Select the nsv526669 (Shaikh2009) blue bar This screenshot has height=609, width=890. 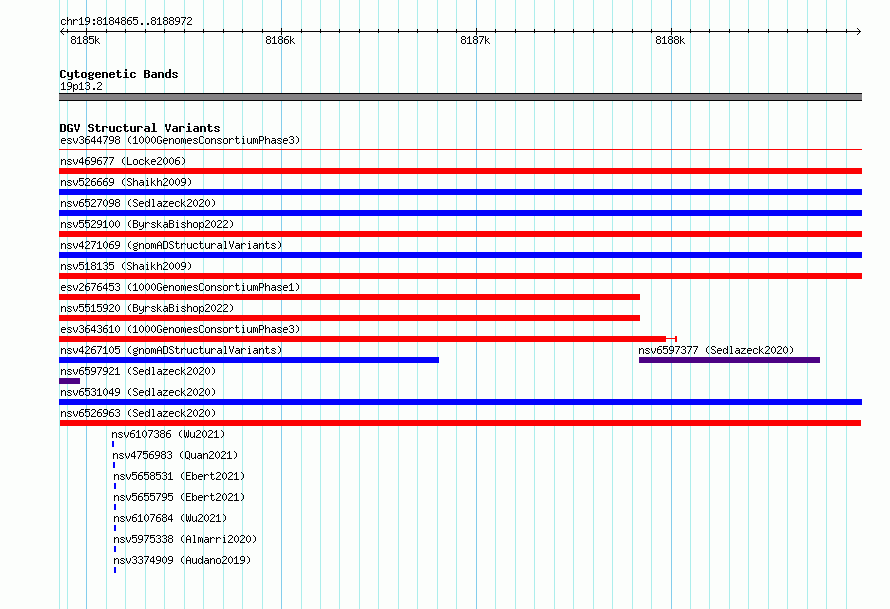pyautogui.click(x=460, y=192)
